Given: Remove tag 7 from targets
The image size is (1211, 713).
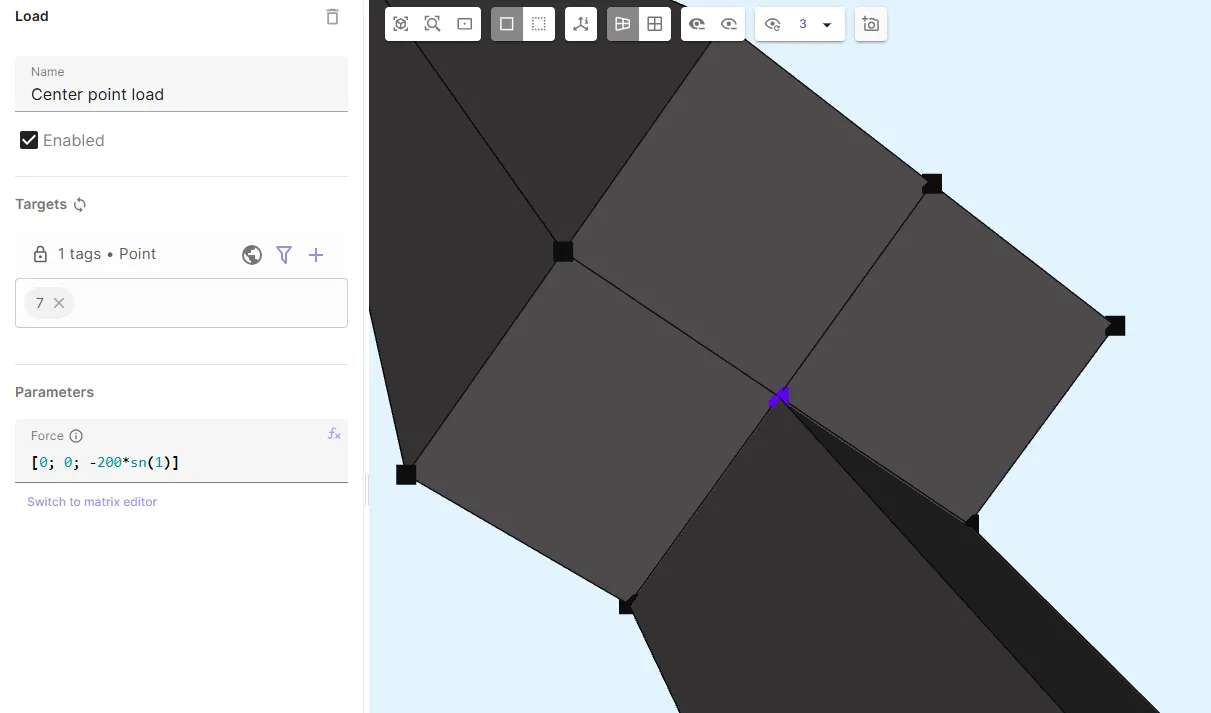Looking at the screenshot, I should click(x=59, y=303).
